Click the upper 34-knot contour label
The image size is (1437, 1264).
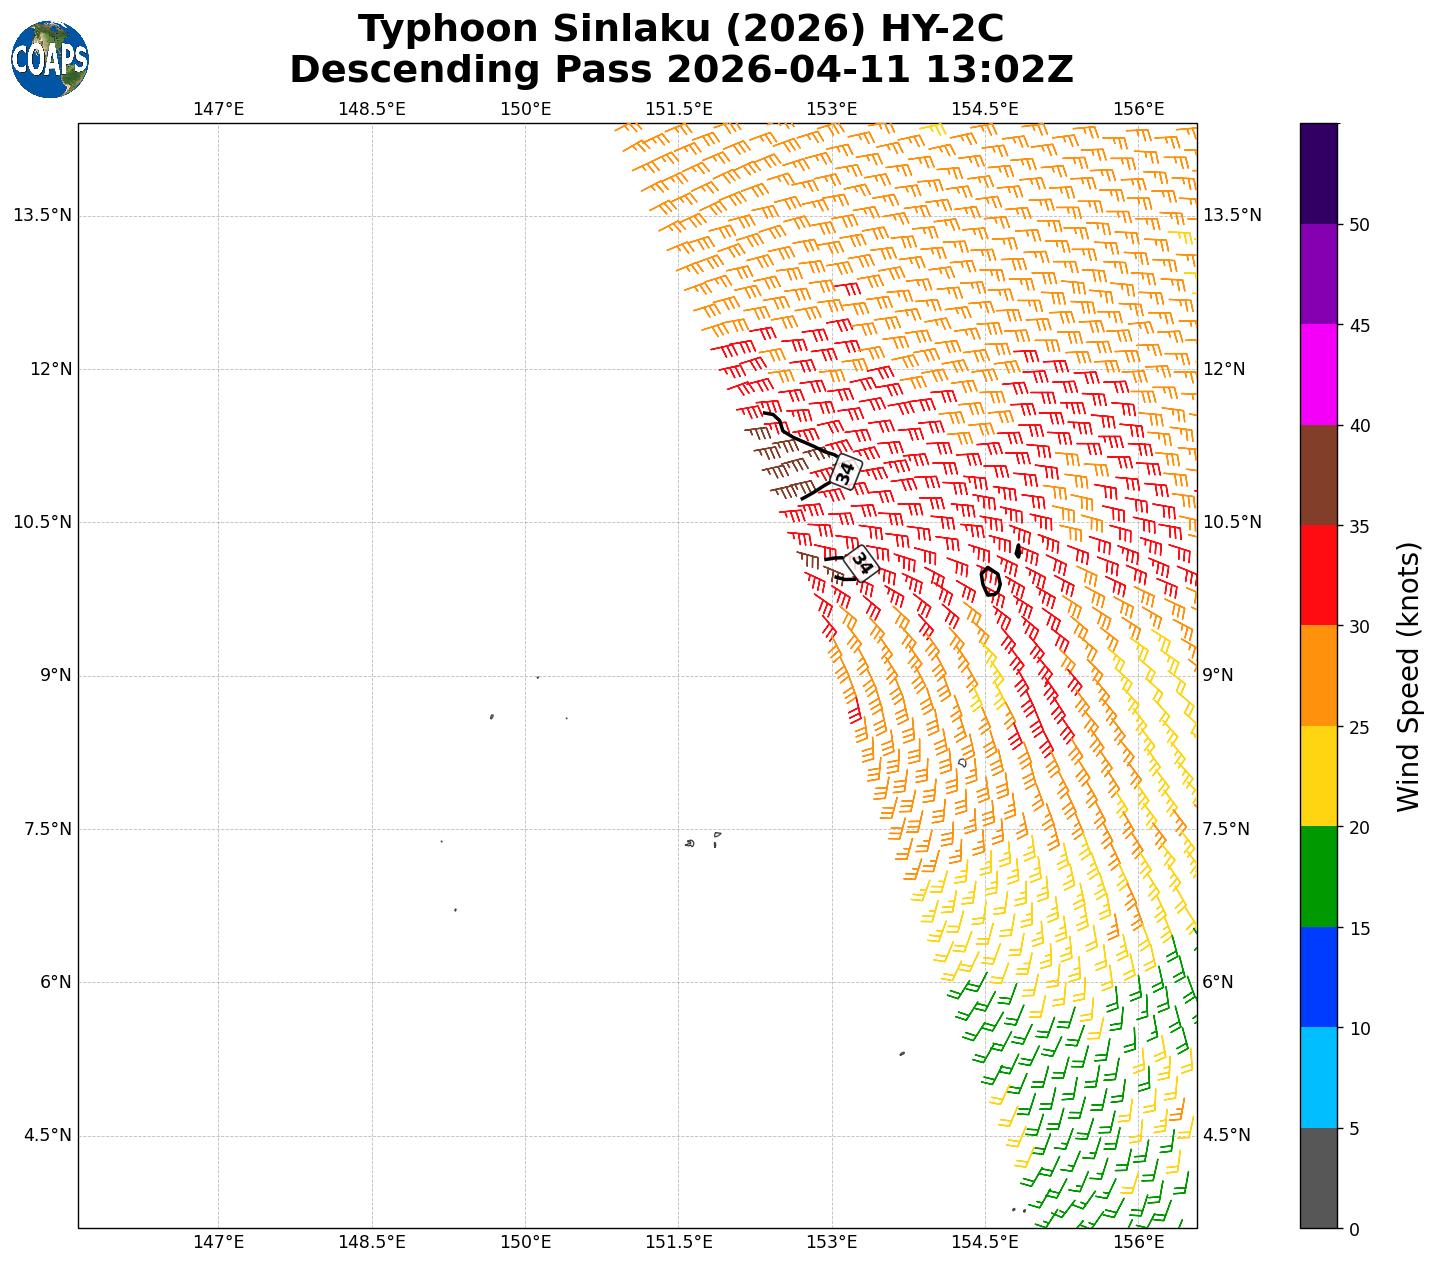pos(845,471)
